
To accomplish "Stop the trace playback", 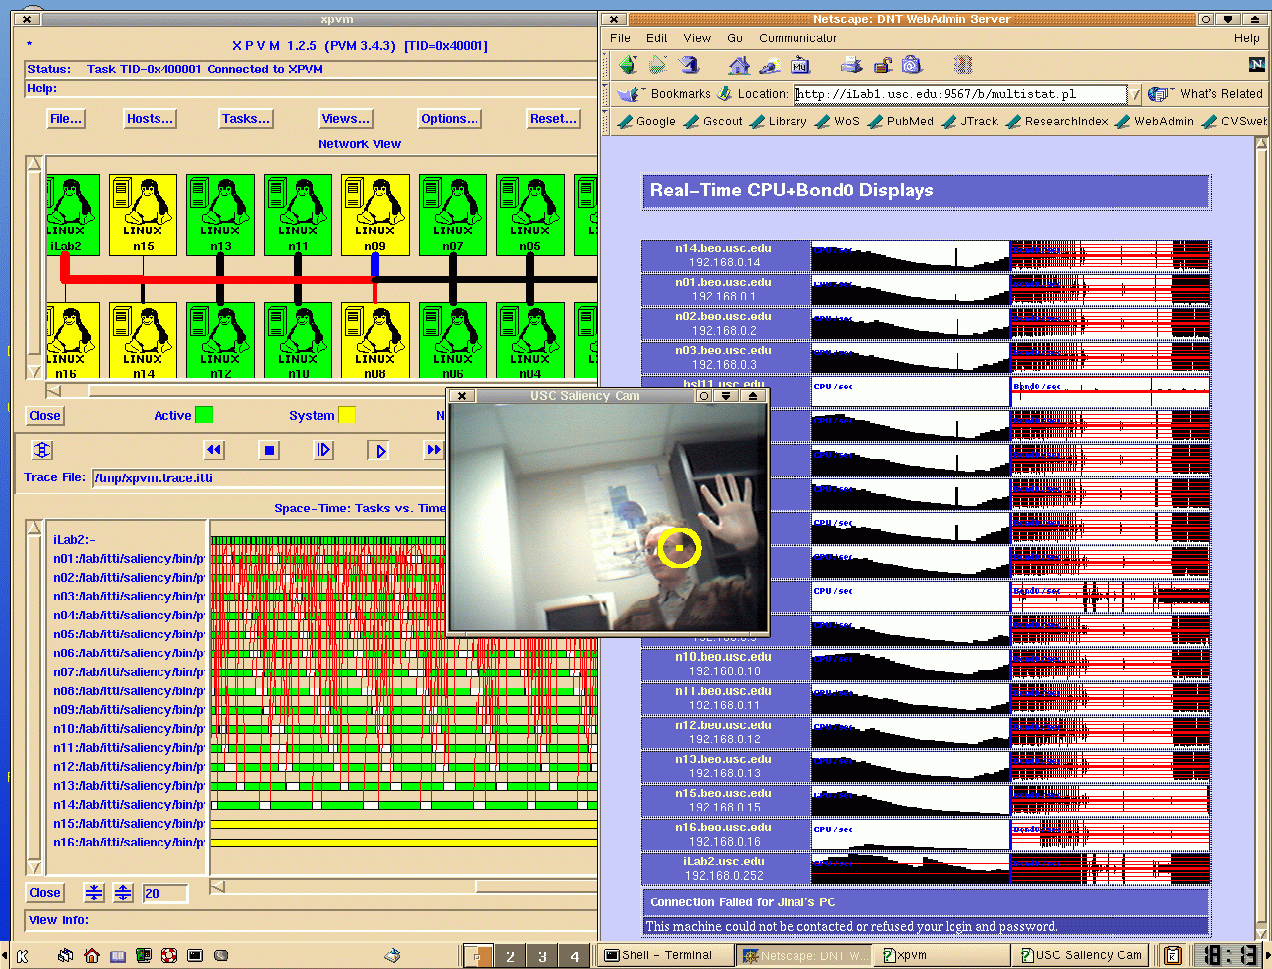I will (269, 450).
